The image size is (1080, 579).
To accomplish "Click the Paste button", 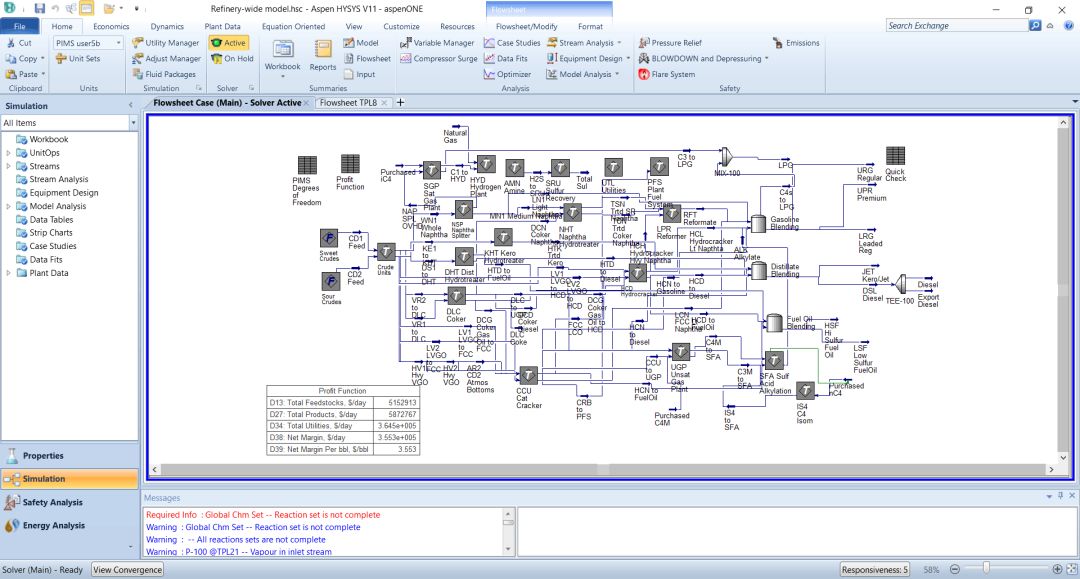I will (x=22, y=74).
